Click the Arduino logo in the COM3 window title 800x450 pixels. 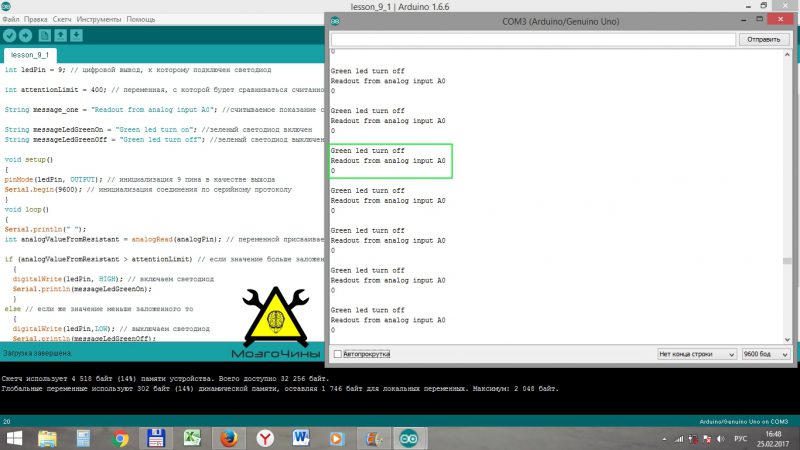335,21
